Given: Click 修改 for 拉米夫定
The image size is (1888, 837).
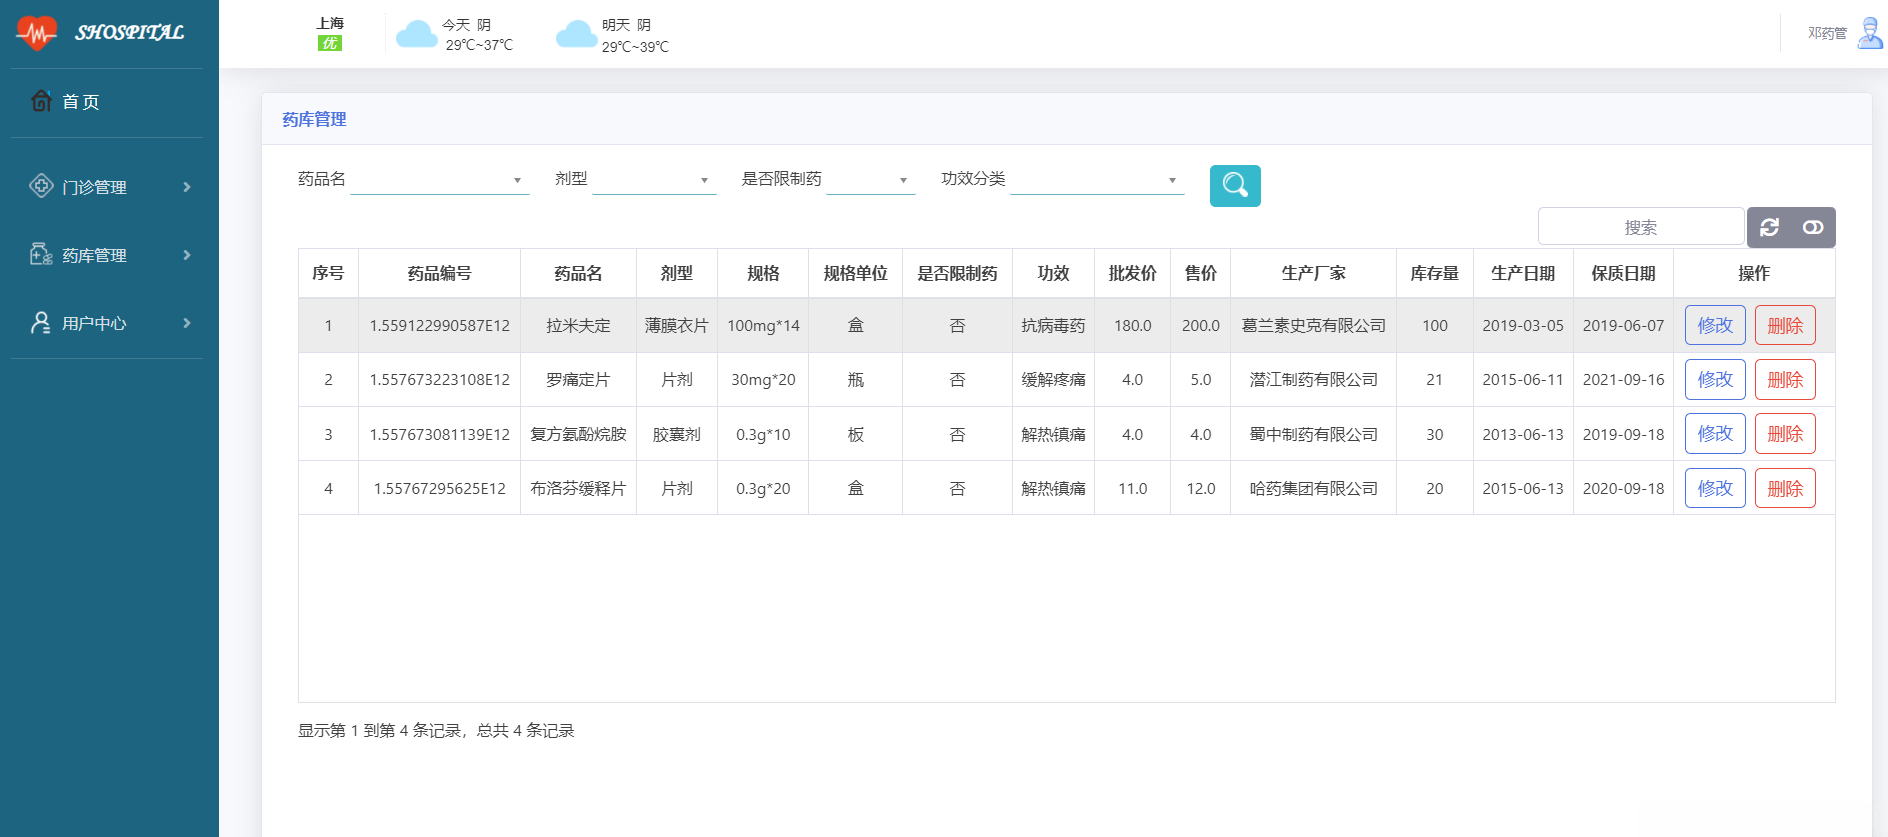Looking at the screenshot, I should 1715,325.
